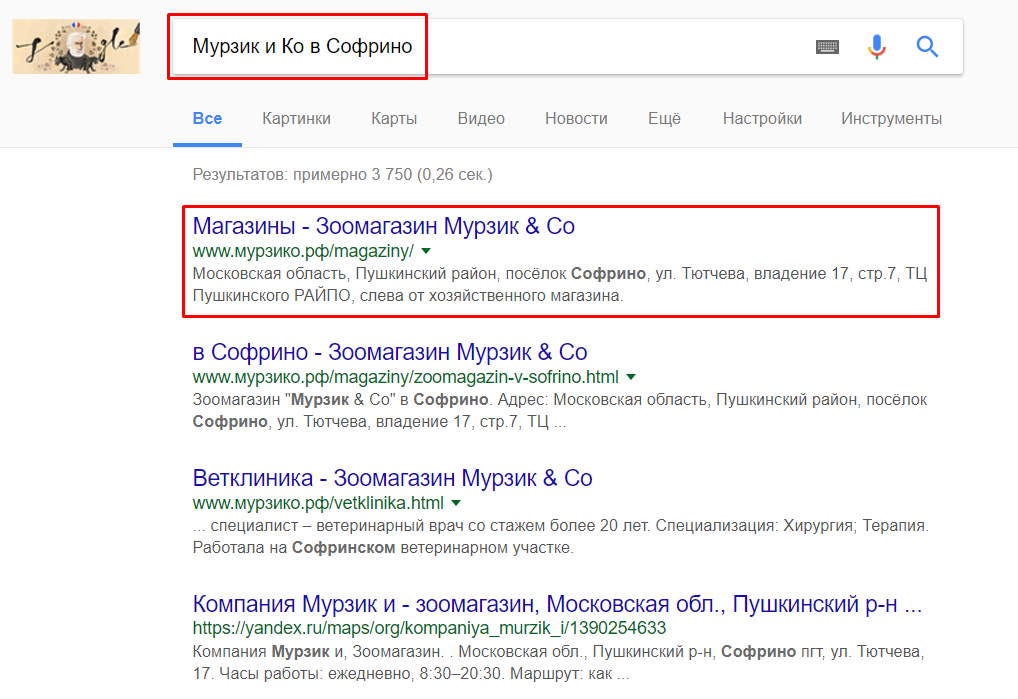Screen dimensions: 1018x699
Task: Start voice search with microphone icon
Action: 877,47
